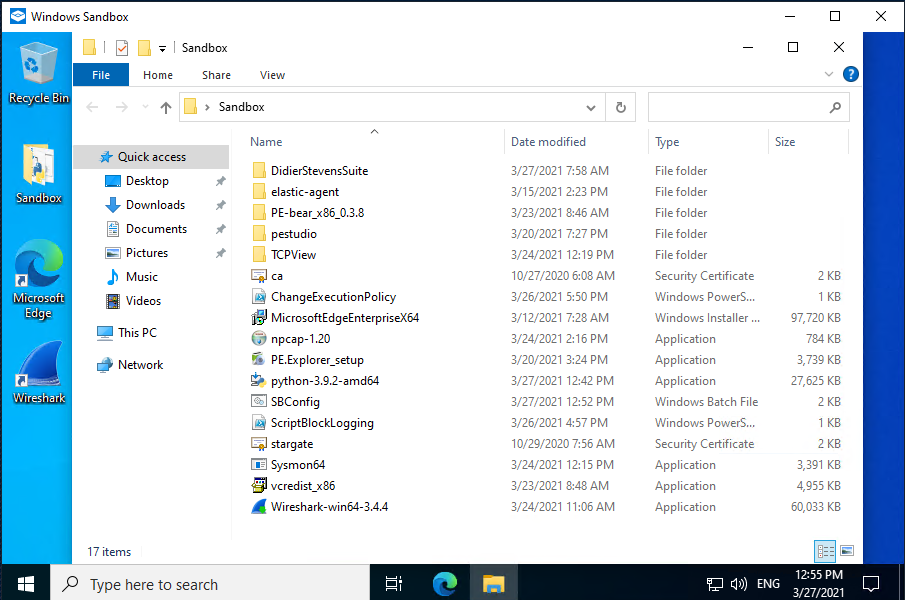Switch to Large icons view in status bar
Image resolution: width=905 pixels, height=600 pixels.
847,551
